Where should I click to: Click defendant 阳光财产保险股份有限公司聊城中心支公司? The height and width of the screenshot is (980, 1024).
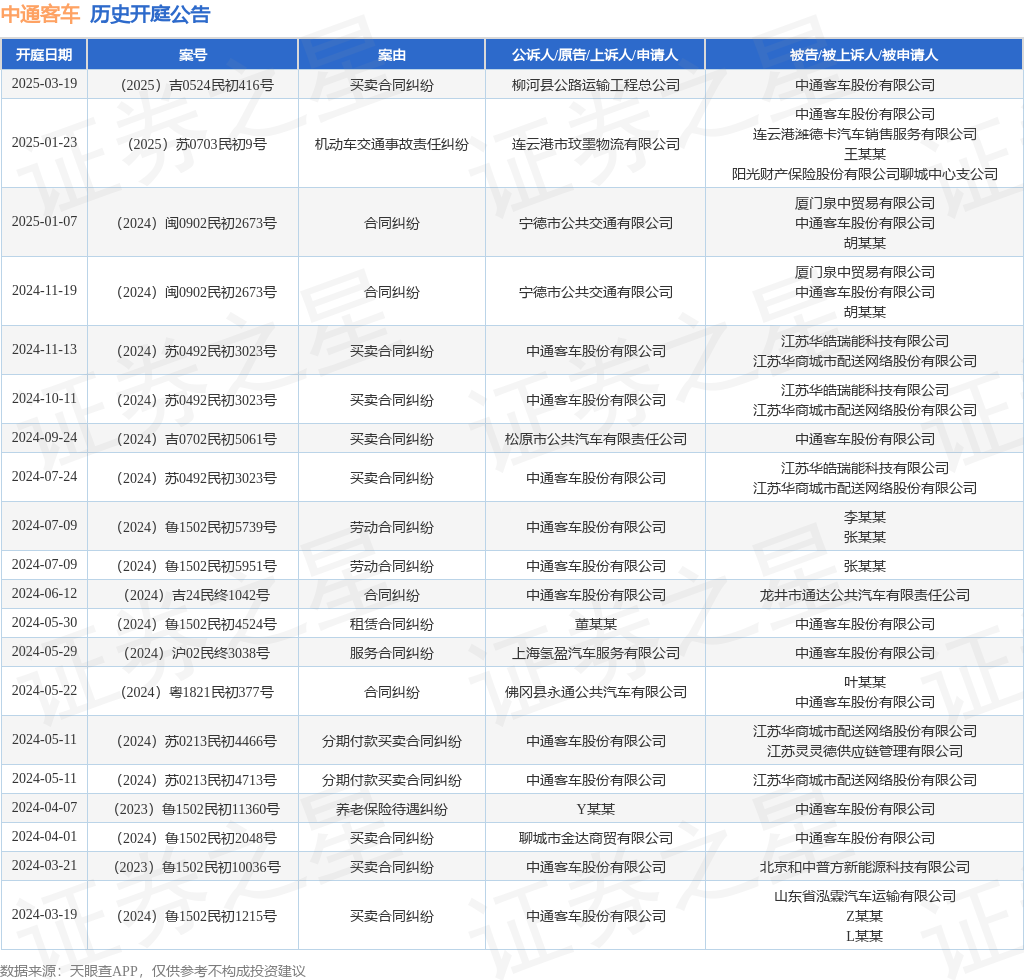(865, 174)
